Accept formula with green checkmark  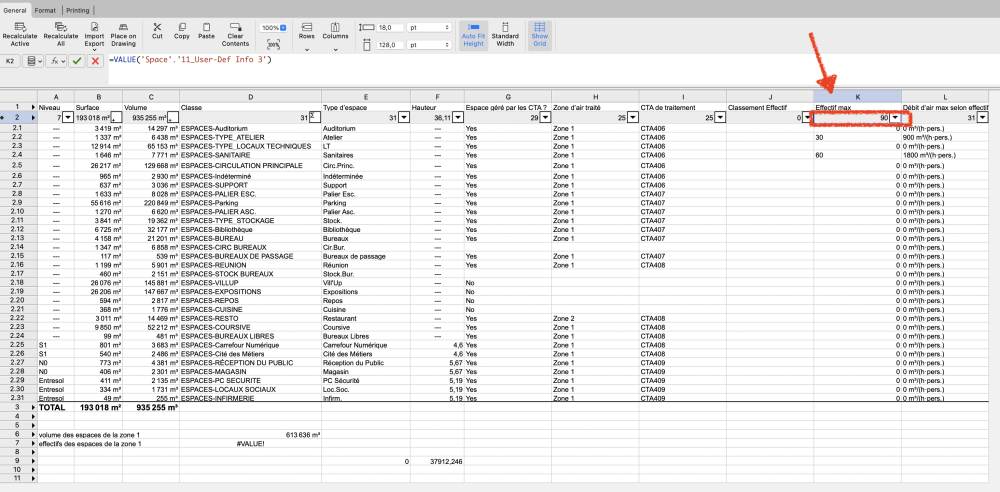76,61
